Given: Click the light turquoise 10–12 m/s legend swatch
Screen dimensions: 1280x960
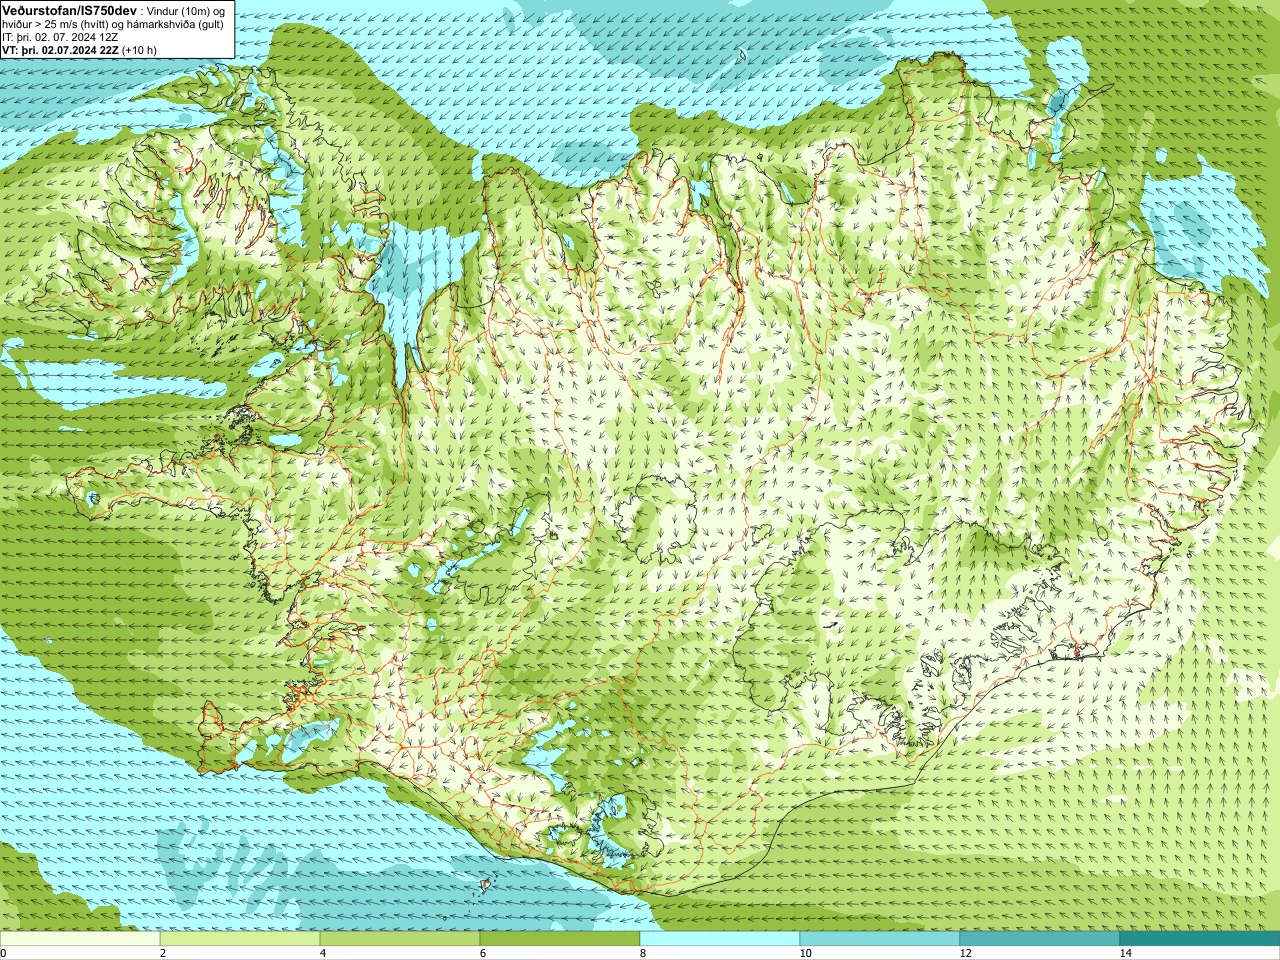Looking at the screenshot, I should pos(880,938).
